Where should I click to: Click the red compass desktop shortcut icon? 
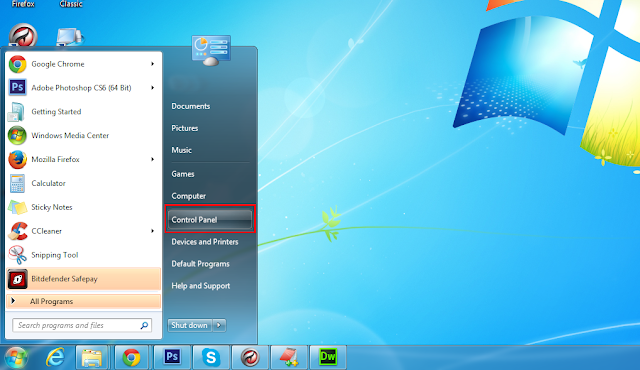click(23, 36)
